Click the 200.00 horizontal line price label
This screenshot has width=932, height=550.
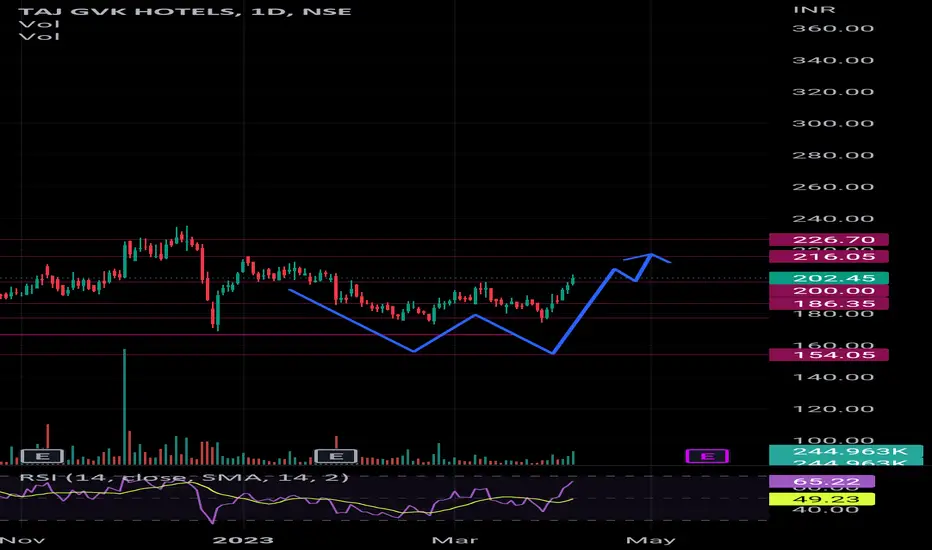point(829,291)
